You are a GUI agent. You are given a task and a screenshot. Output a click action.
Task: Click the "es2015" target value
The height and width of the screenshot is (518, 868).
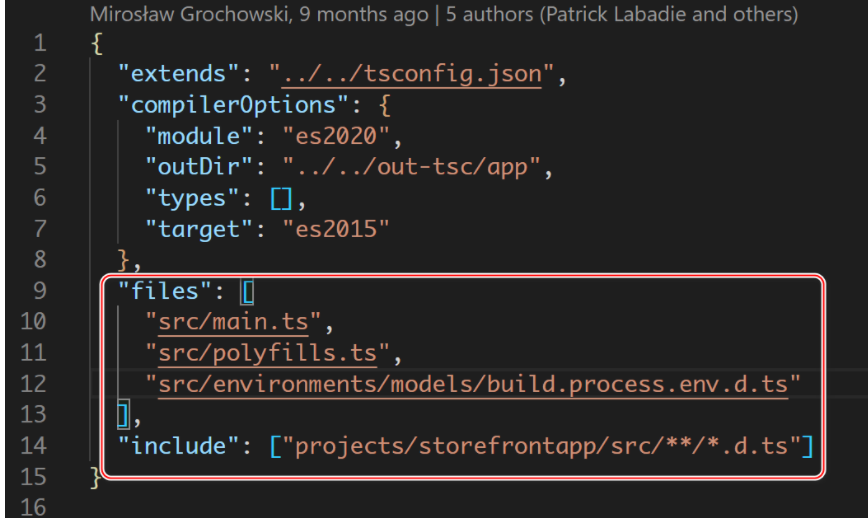[x=335, y=228]
